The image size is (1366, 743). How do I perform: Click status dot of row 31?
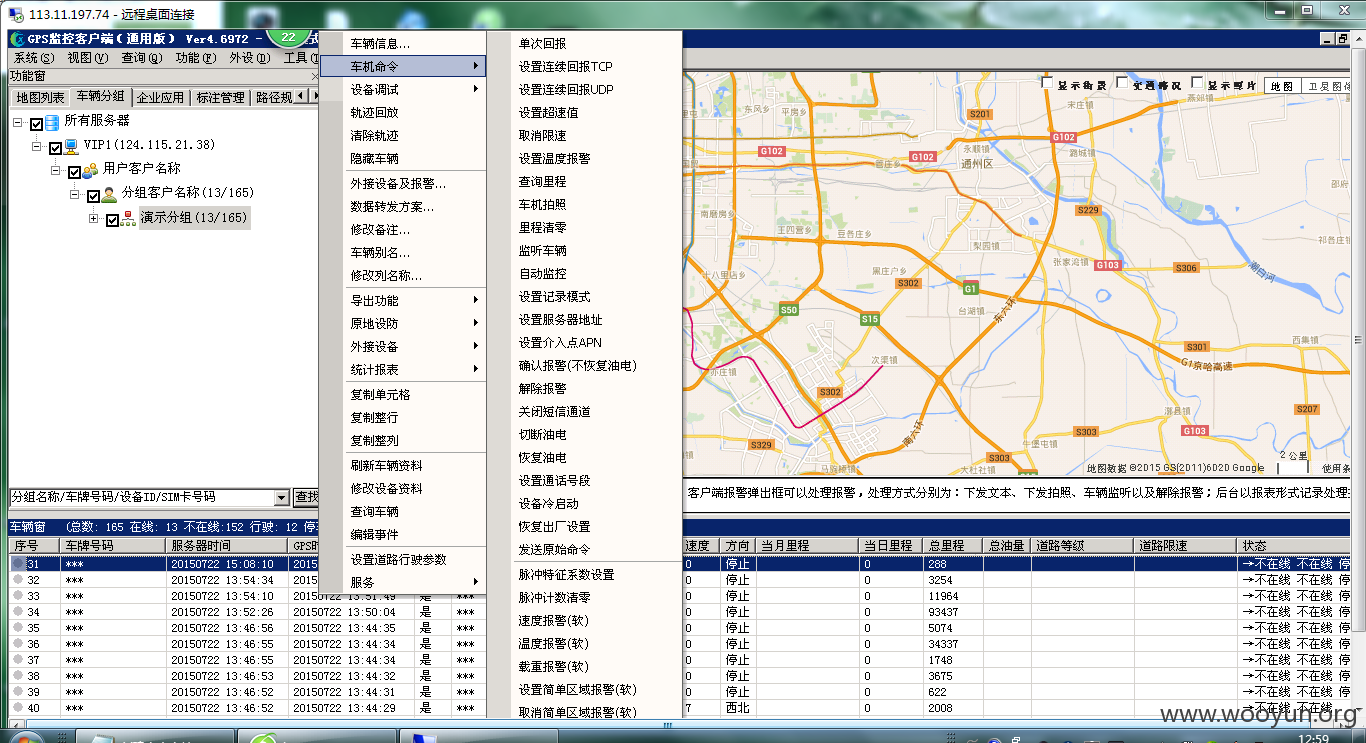(x=17, y=564)
